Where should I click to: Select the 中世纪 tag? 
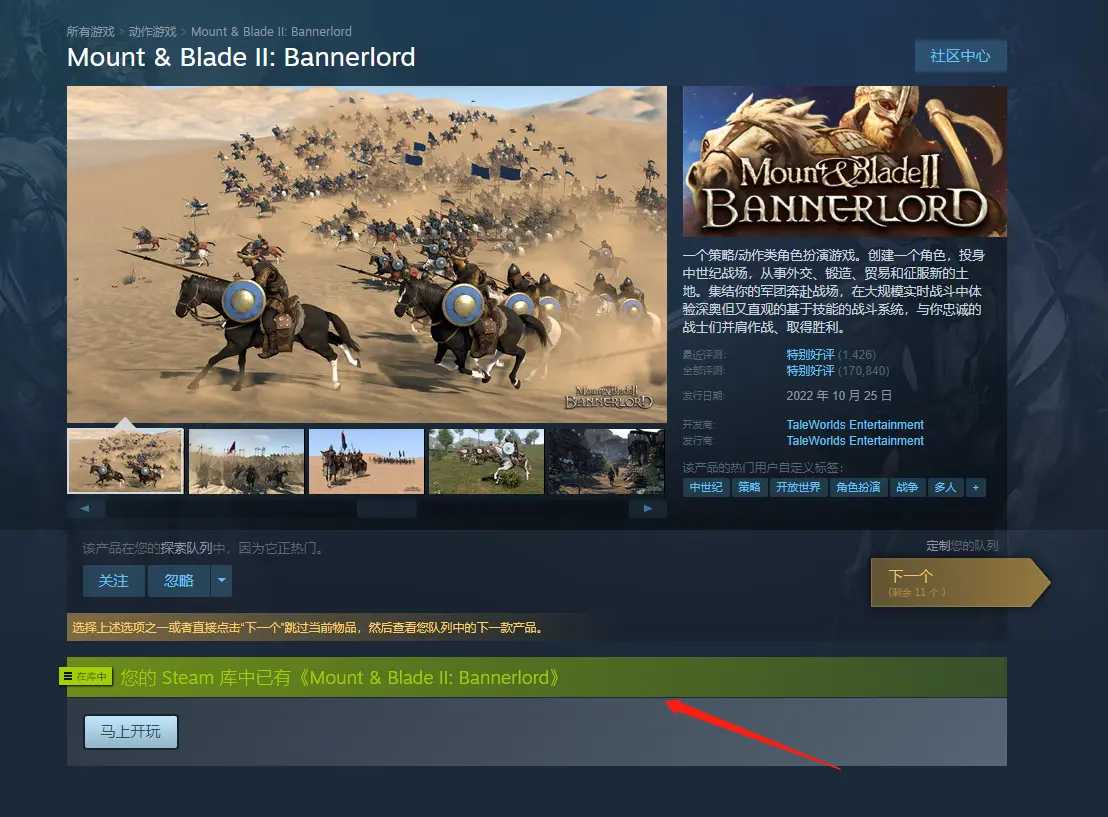(706, 487)
